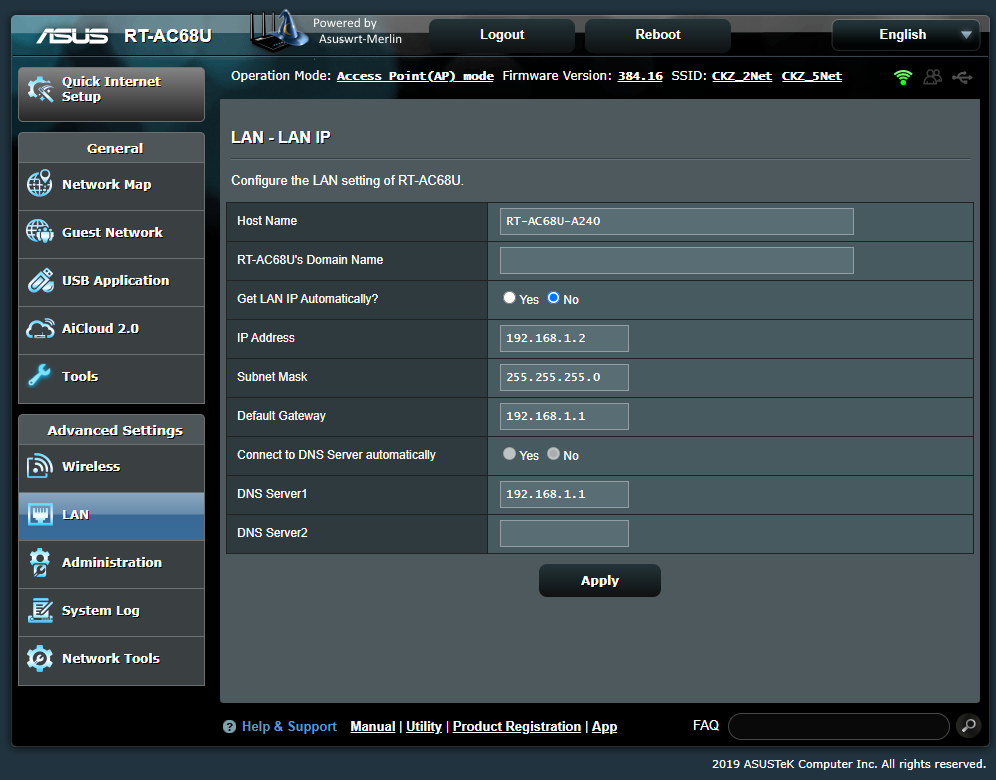The height and width of the screenshot is (780, 996).
Task: Click the Quick Internet Setup wand icon
Action: 41,90
